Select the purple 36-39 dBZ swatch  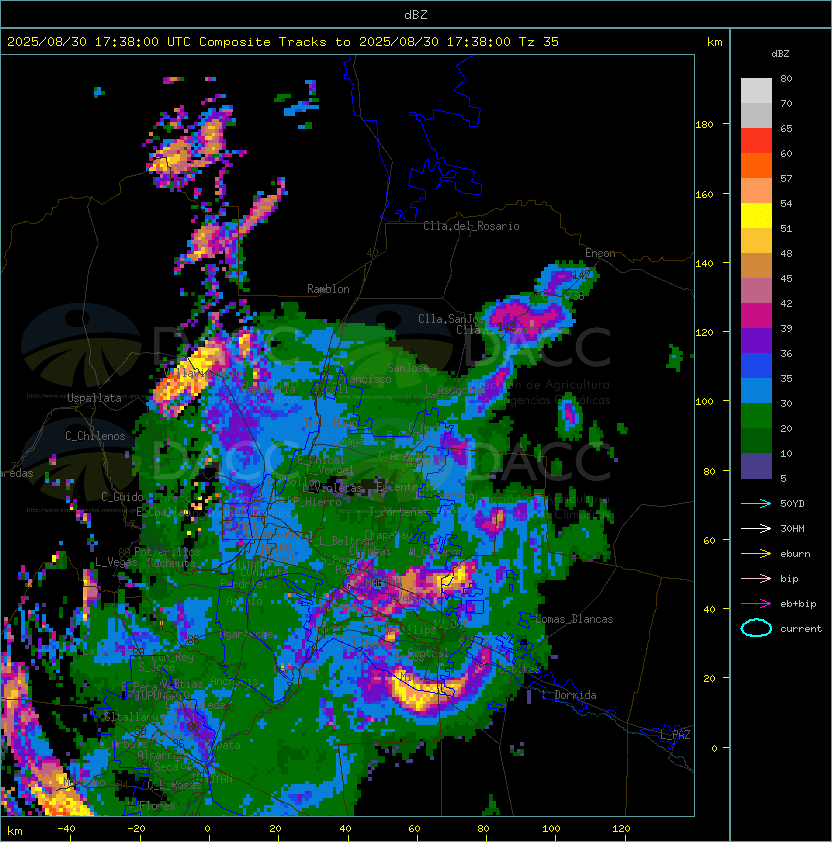[x=756, y=341]
